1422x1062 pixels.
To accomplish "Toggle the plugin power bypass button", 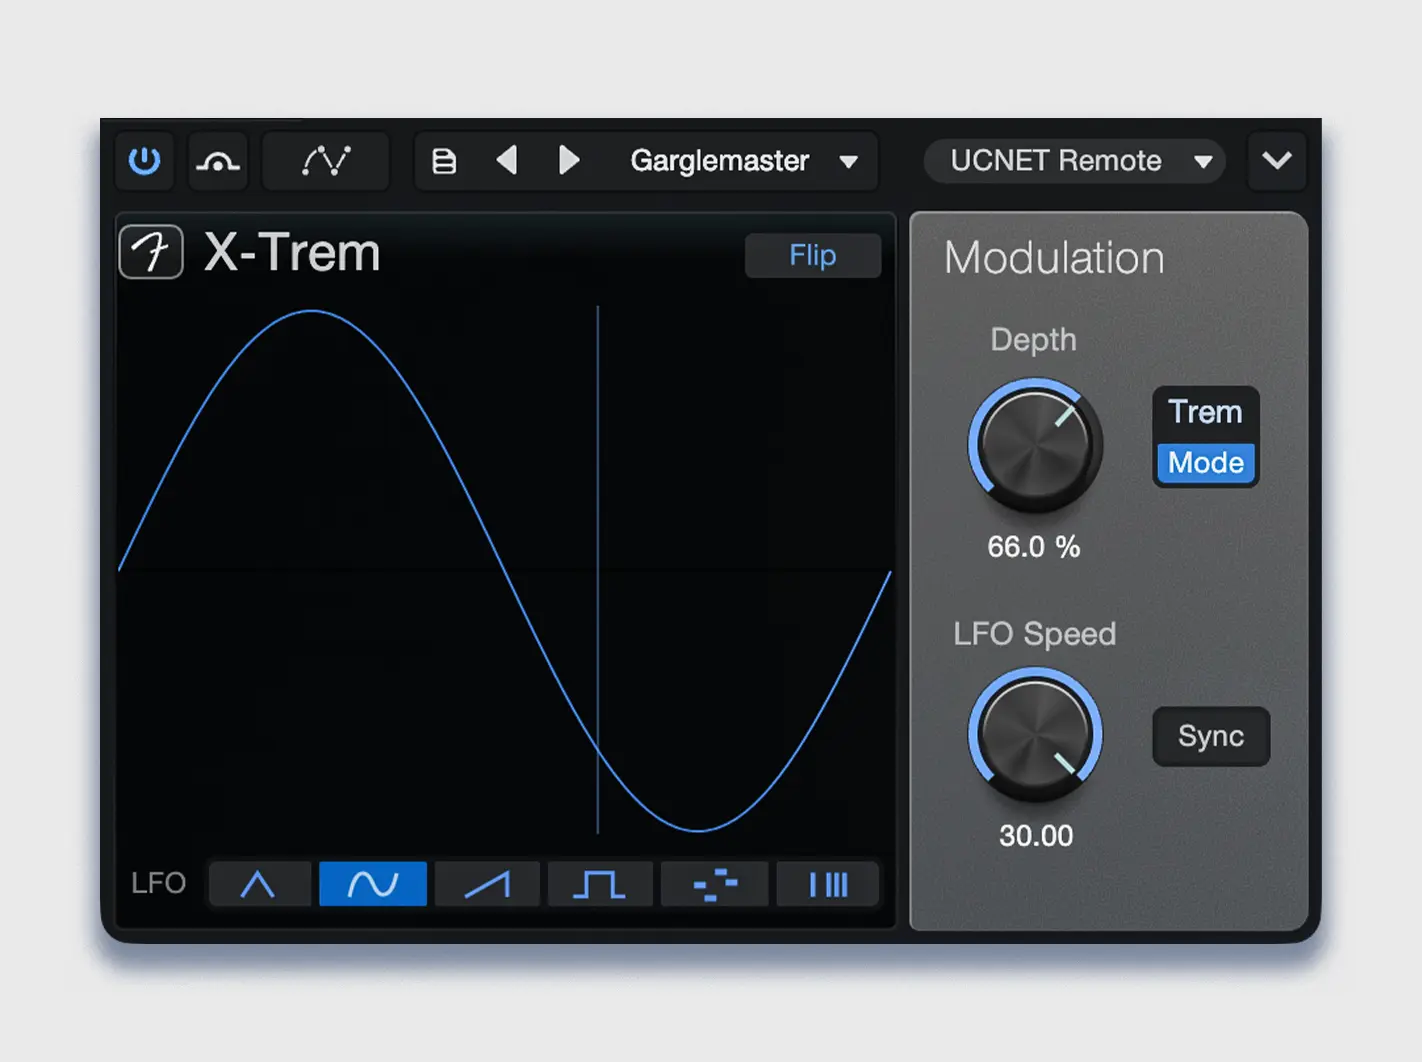I will (145, 161).
